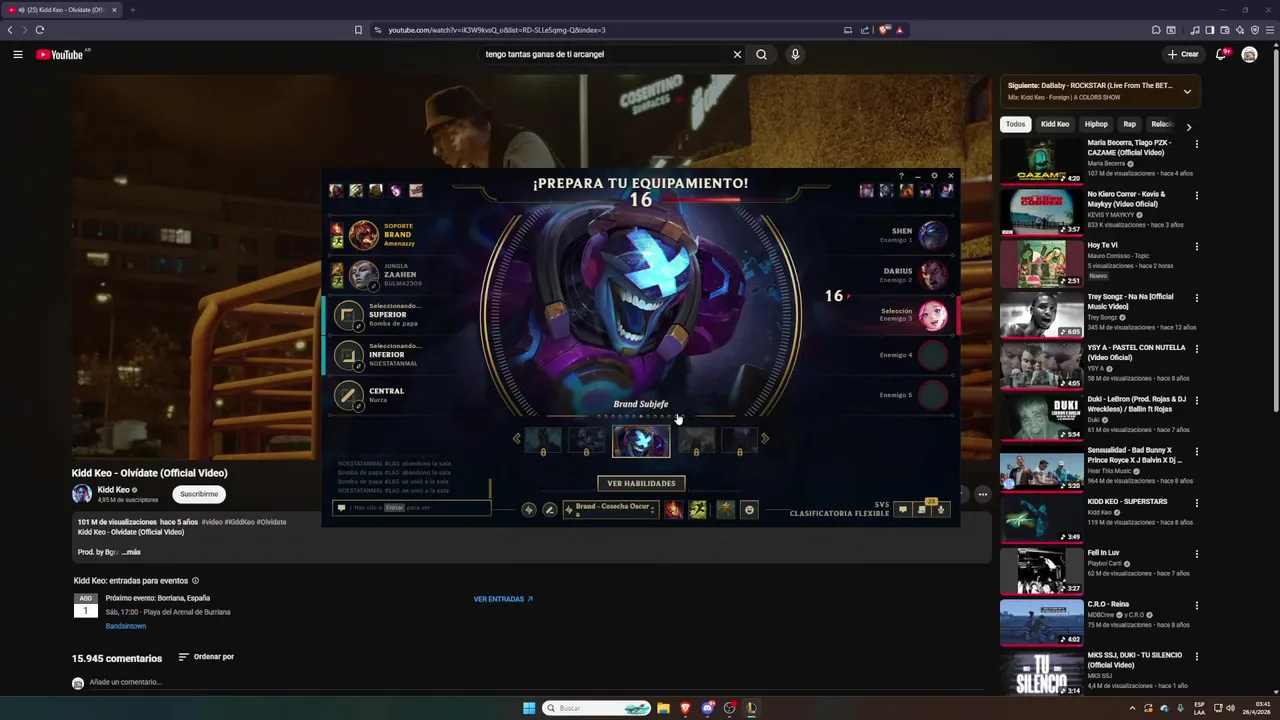1280x720 pixels.
Task: Open Brand - Cosecha Oscura rune dropdown
Action: tap(610, 510)
